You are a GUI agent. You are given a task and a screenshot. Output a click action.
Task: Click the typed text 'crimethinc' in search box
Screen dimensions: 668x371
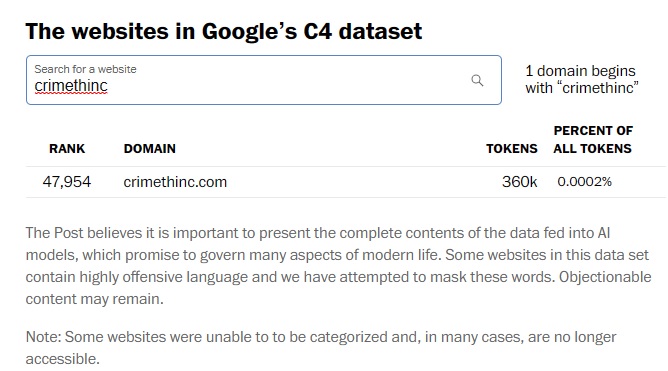click(71, 86)
